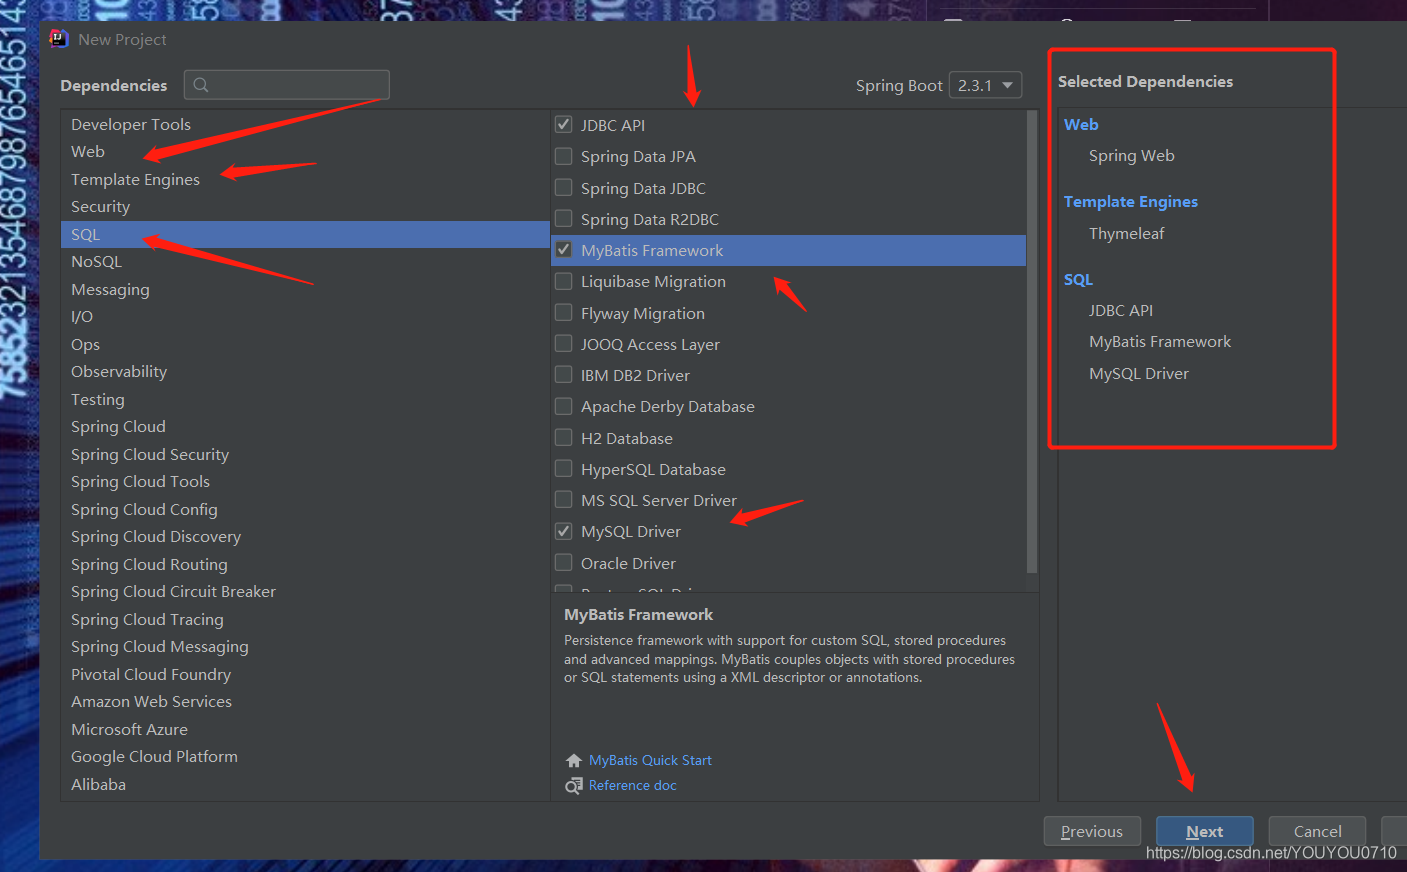Viewport: 1407px width, 872px height.
Task: Check the Flyway Migration option
Action: click(564, 313)
